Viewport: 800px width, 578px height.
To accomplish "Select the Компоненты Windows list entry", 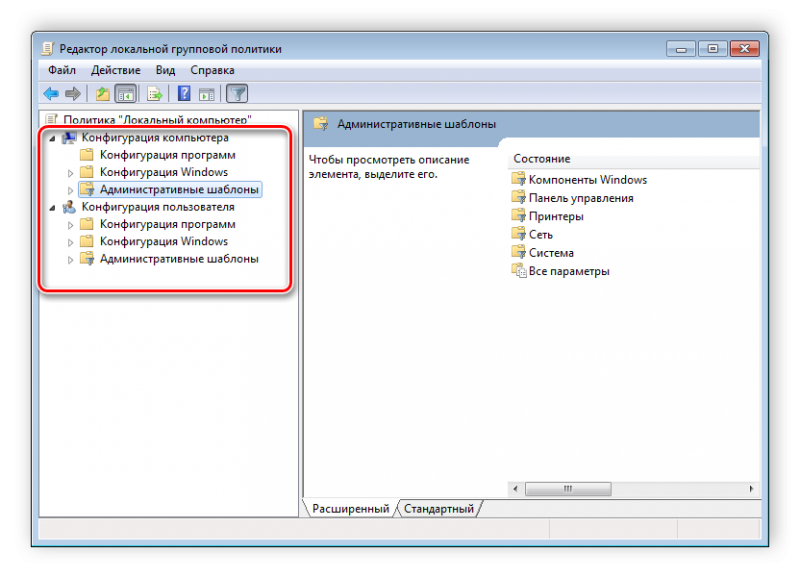I will point(588,180).
